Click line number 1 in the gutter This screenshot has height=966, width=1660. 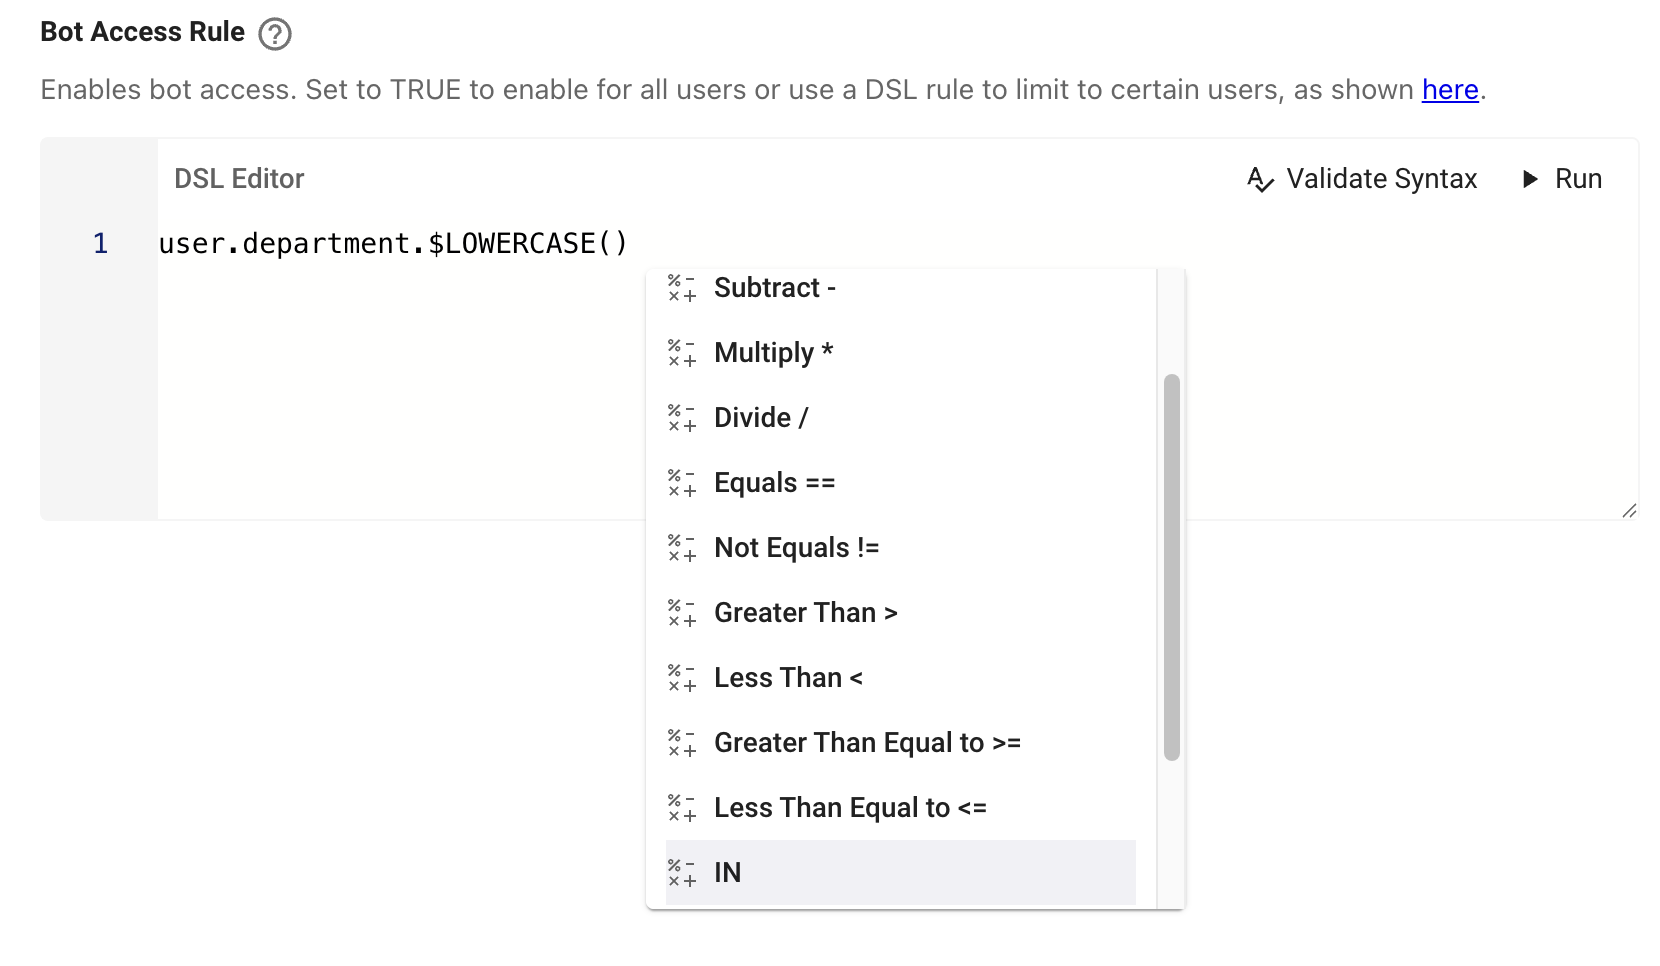click(x=100, y=244)
